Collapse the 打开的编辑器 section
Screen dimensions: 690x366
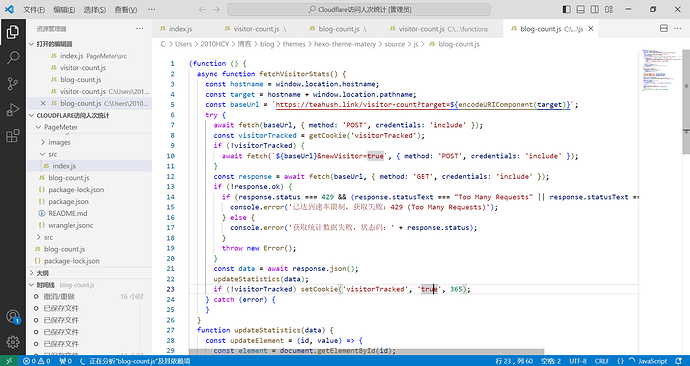click(x=32, y=44)
